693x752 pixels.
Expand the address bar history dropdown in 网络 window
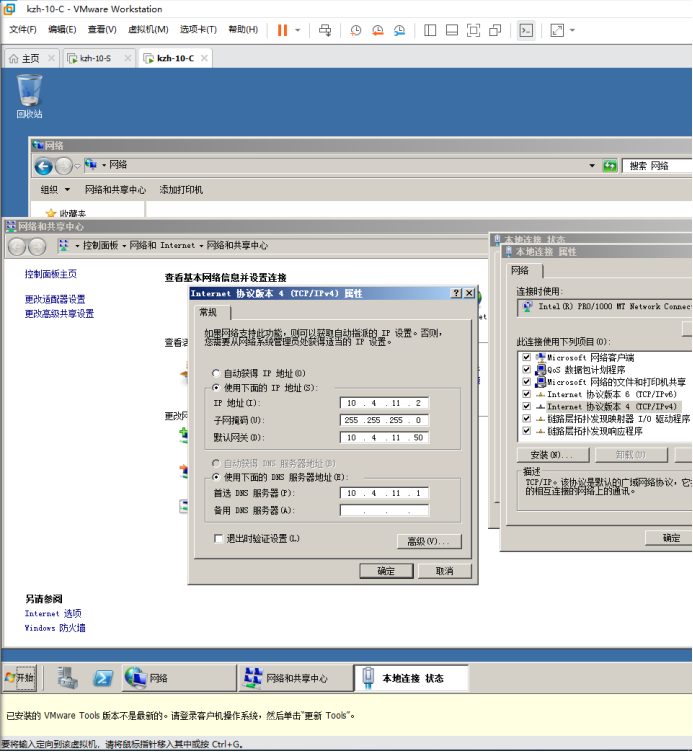(x=592, y=166)
